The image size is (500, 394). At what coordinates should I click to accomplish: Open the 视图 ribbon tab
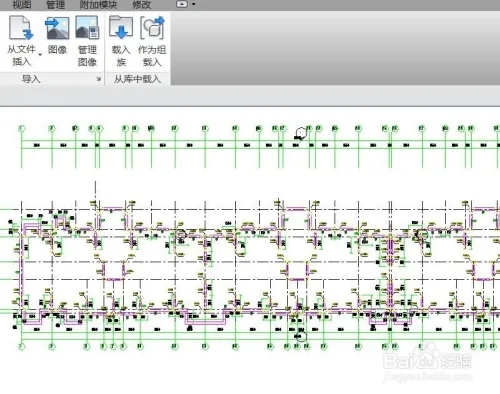pos(22,5)
